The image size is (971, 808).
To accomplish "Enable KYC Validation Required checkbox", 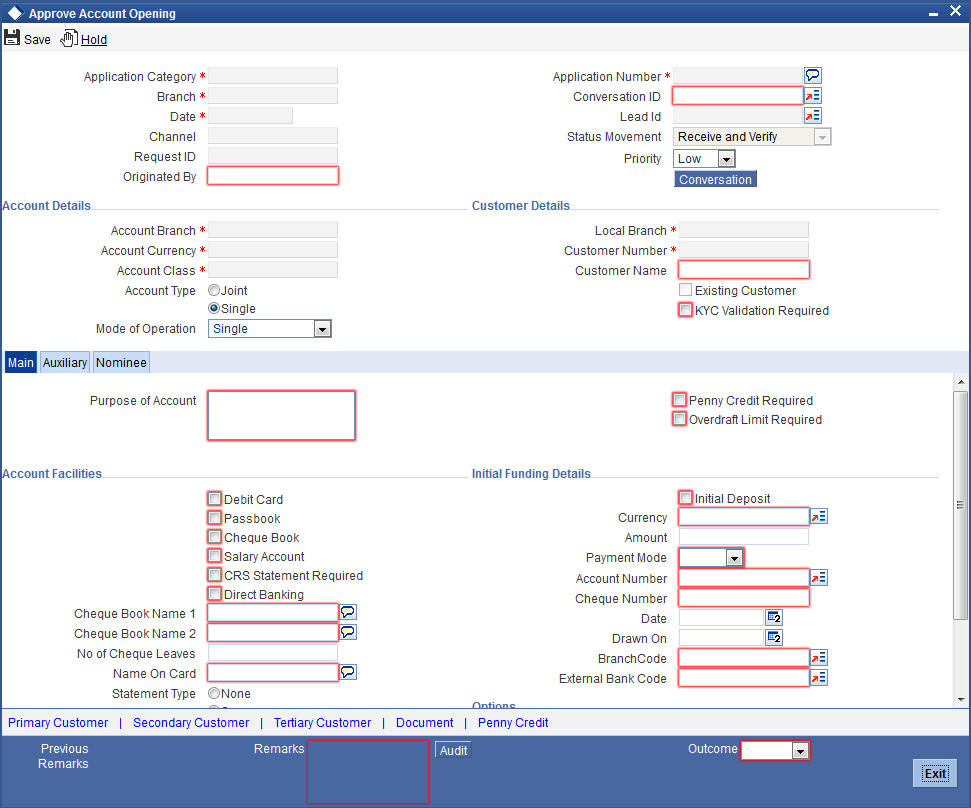I will click(686, 310).
